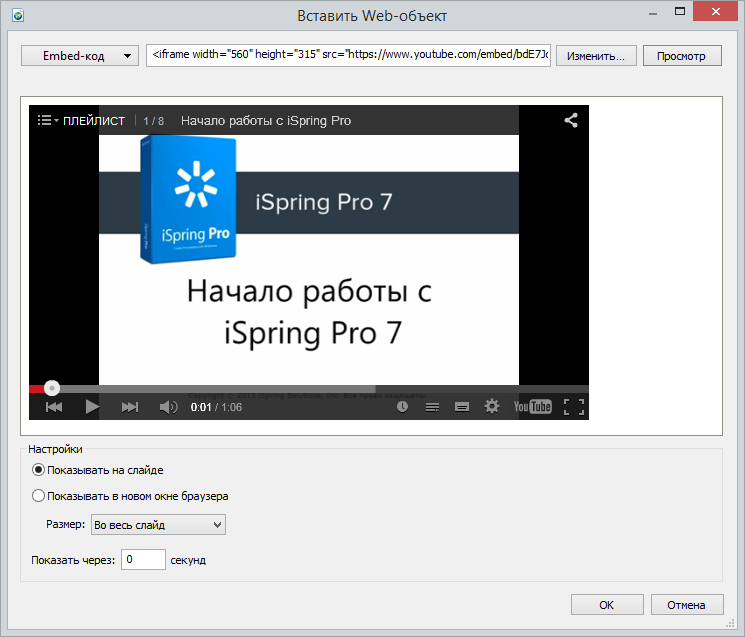The width and height of the screenshot is (745, 637).
Task: Click the '1 / 8' playlist counter
Action: (x=153, y=121)
